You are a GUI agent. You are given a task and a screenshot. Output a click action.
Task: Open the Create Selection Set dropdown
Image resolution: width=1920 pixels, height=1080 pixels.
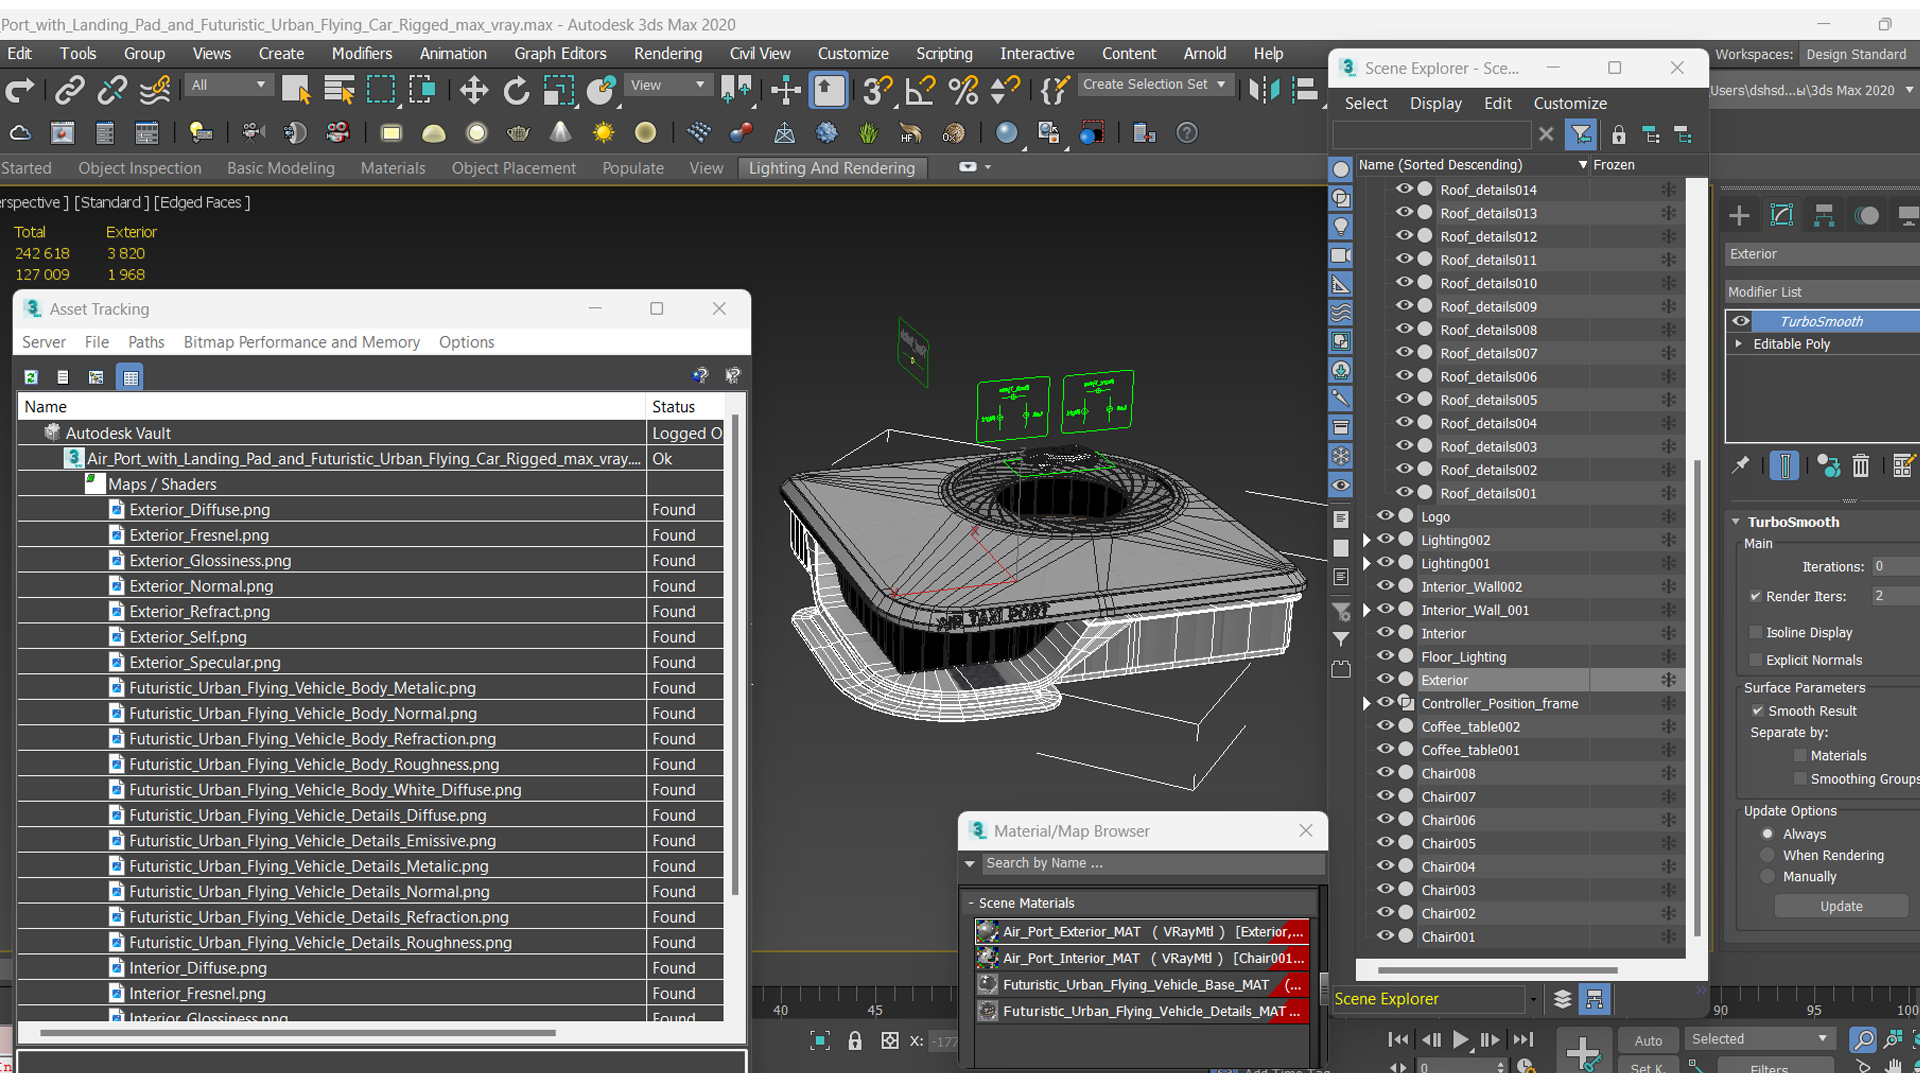[x=1155, y=85]
